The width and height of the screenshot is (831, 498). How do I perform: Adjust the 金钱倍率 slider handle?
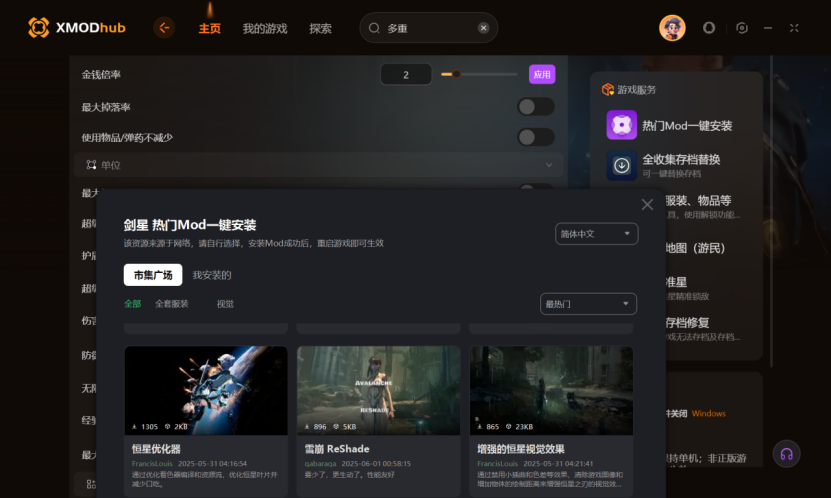coord(456,74)
